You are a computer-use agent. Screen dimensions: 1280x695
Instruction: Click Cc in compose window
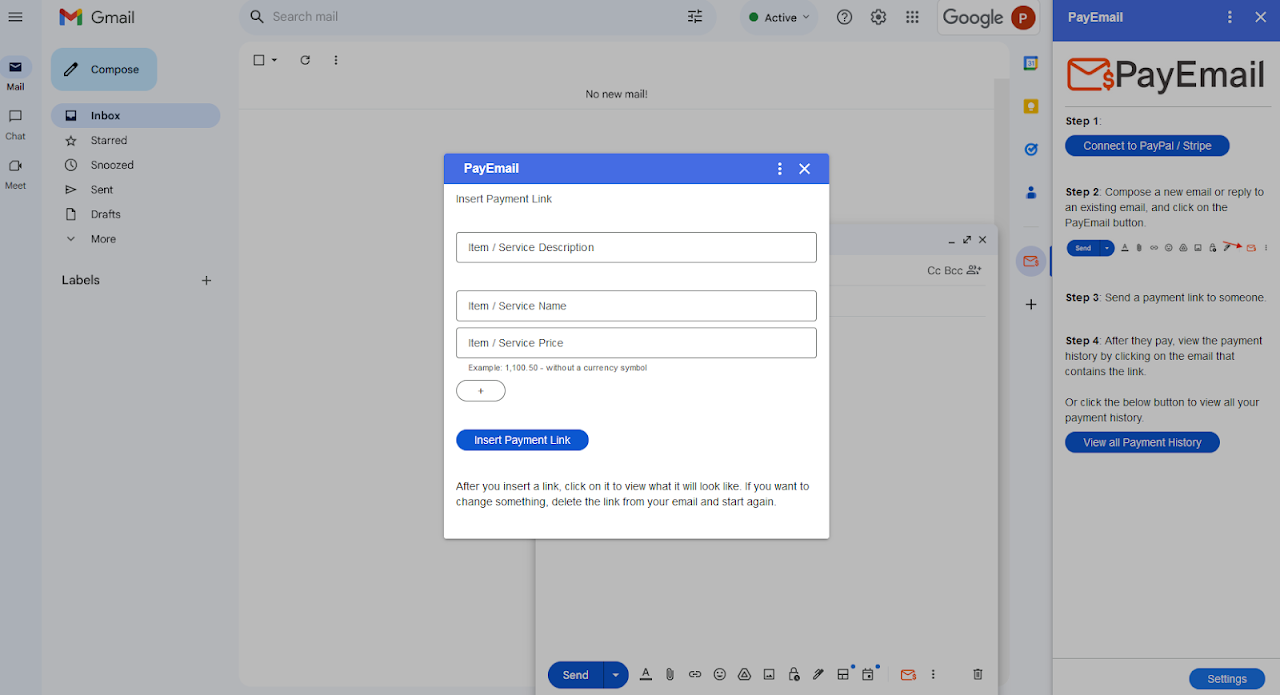934,270
